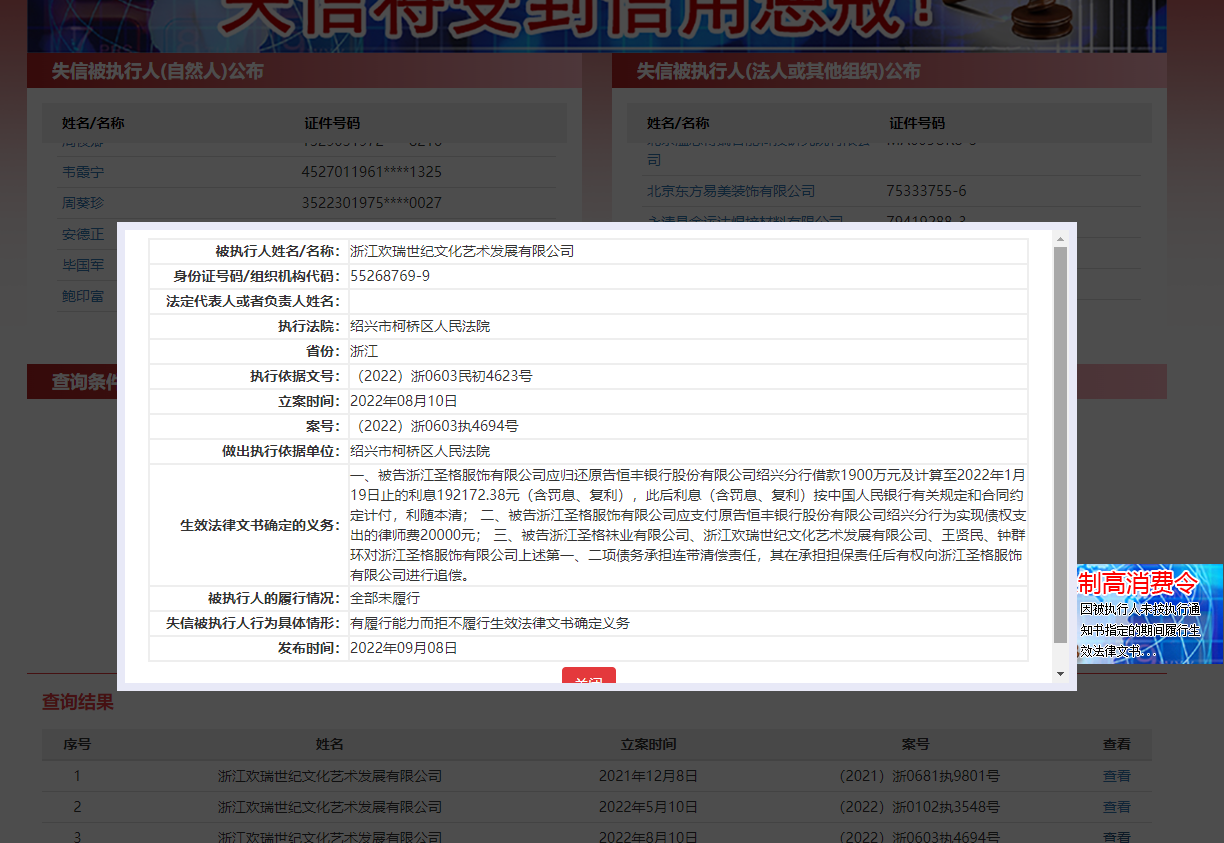This screenshot has height=843, width=1224.
Task: Click the name 鲍印富
Action: tap(83, 296)
